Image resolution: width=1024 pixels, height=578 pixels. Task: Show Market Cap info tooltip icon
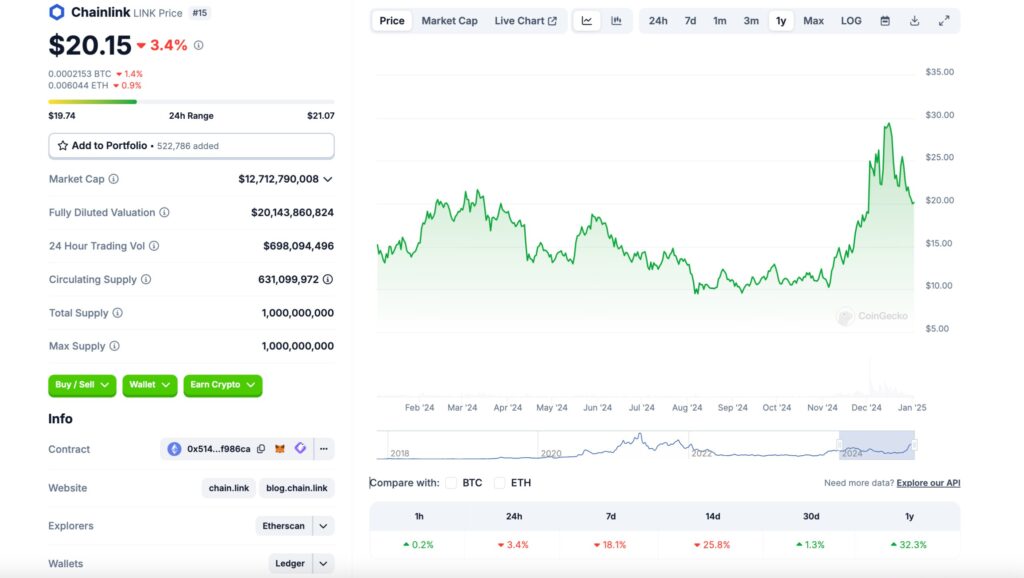pyautogui.click(x=114, y=179)
